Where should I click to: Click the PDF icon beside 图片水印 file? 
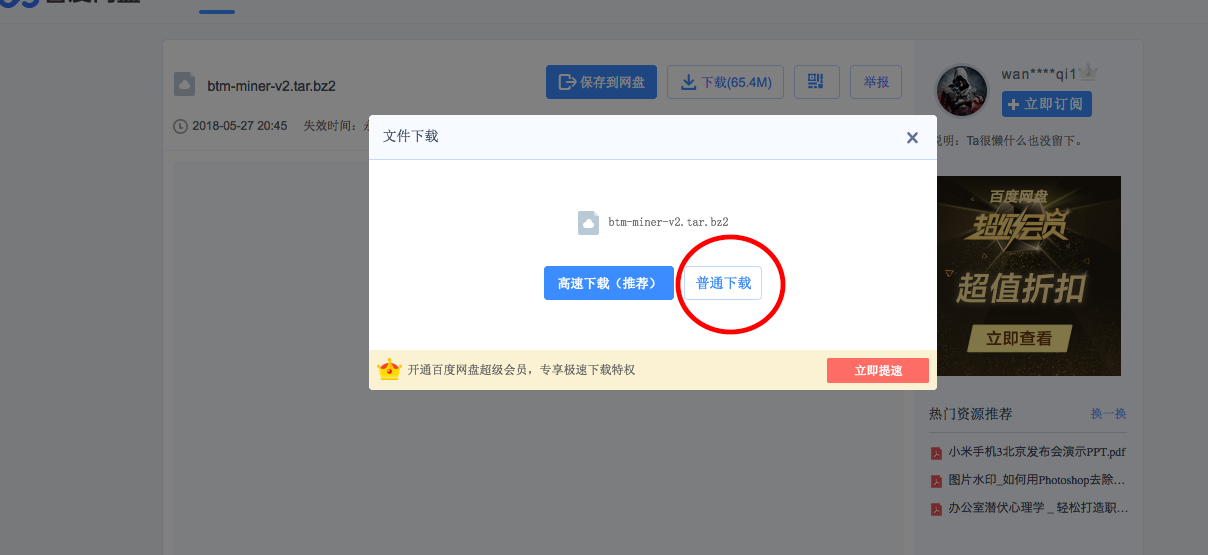[x=936, y=481]
